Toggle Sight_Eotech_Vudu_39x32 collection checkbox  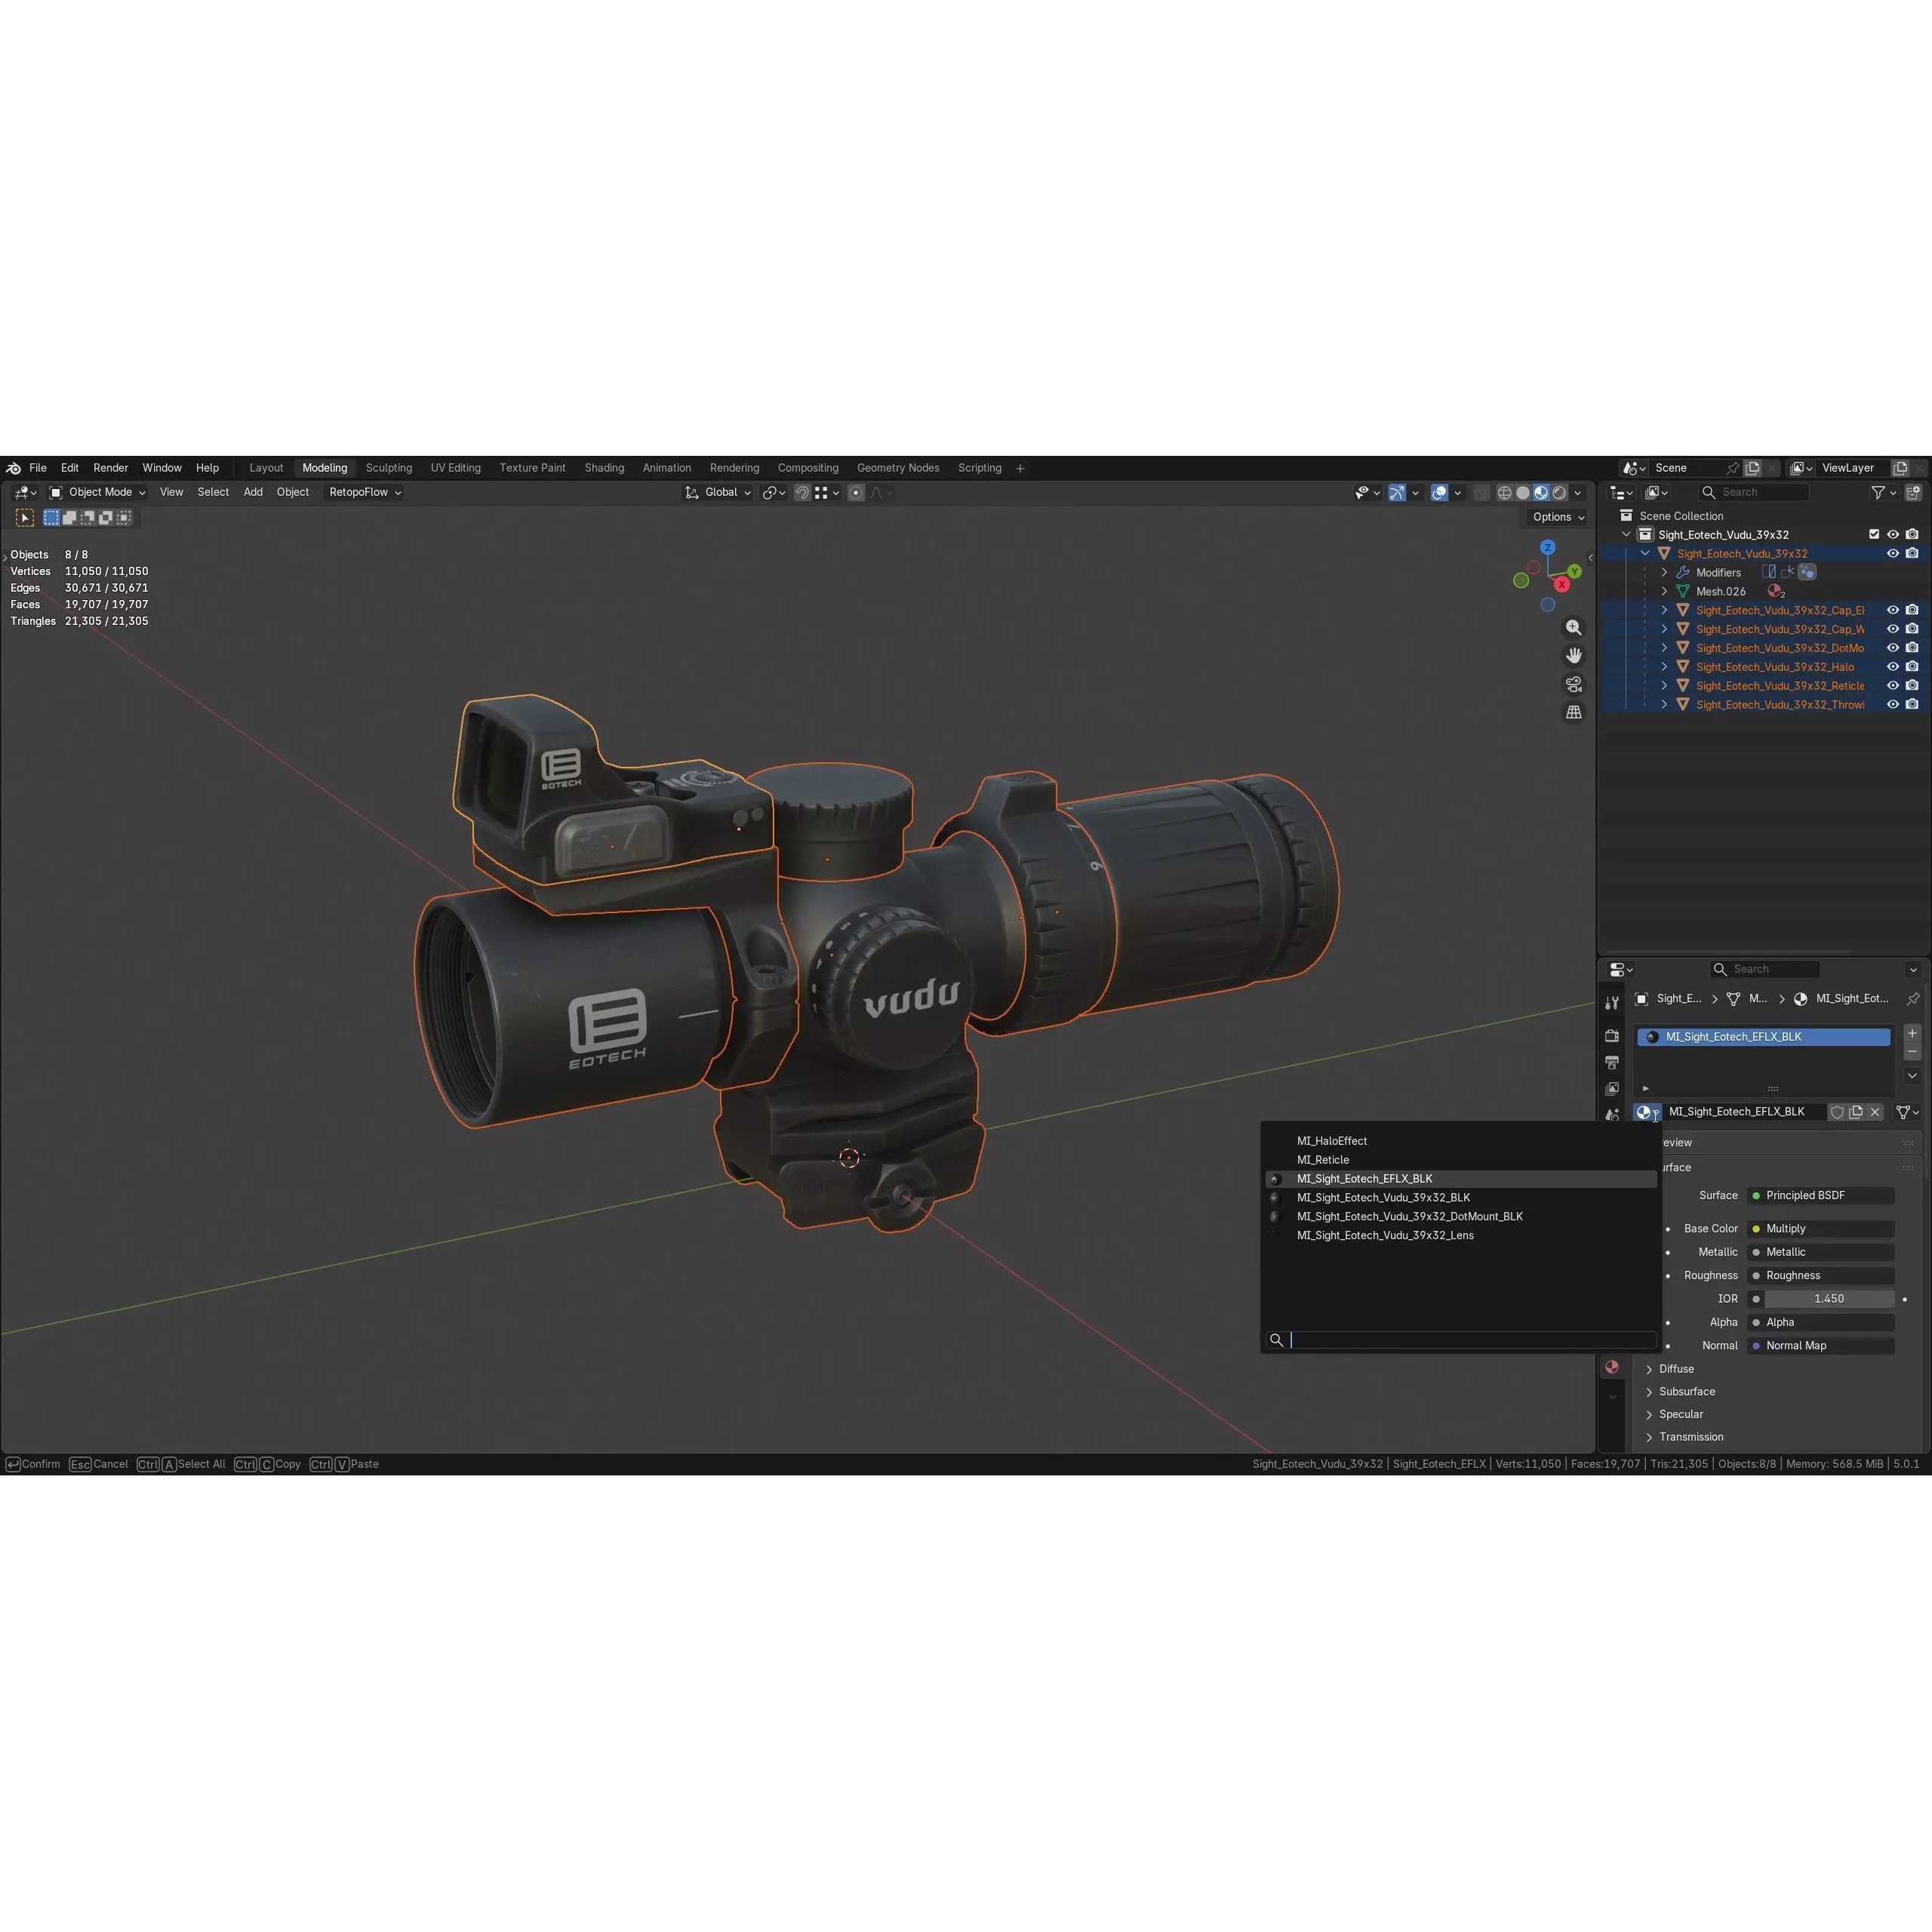click(1874, 534)
